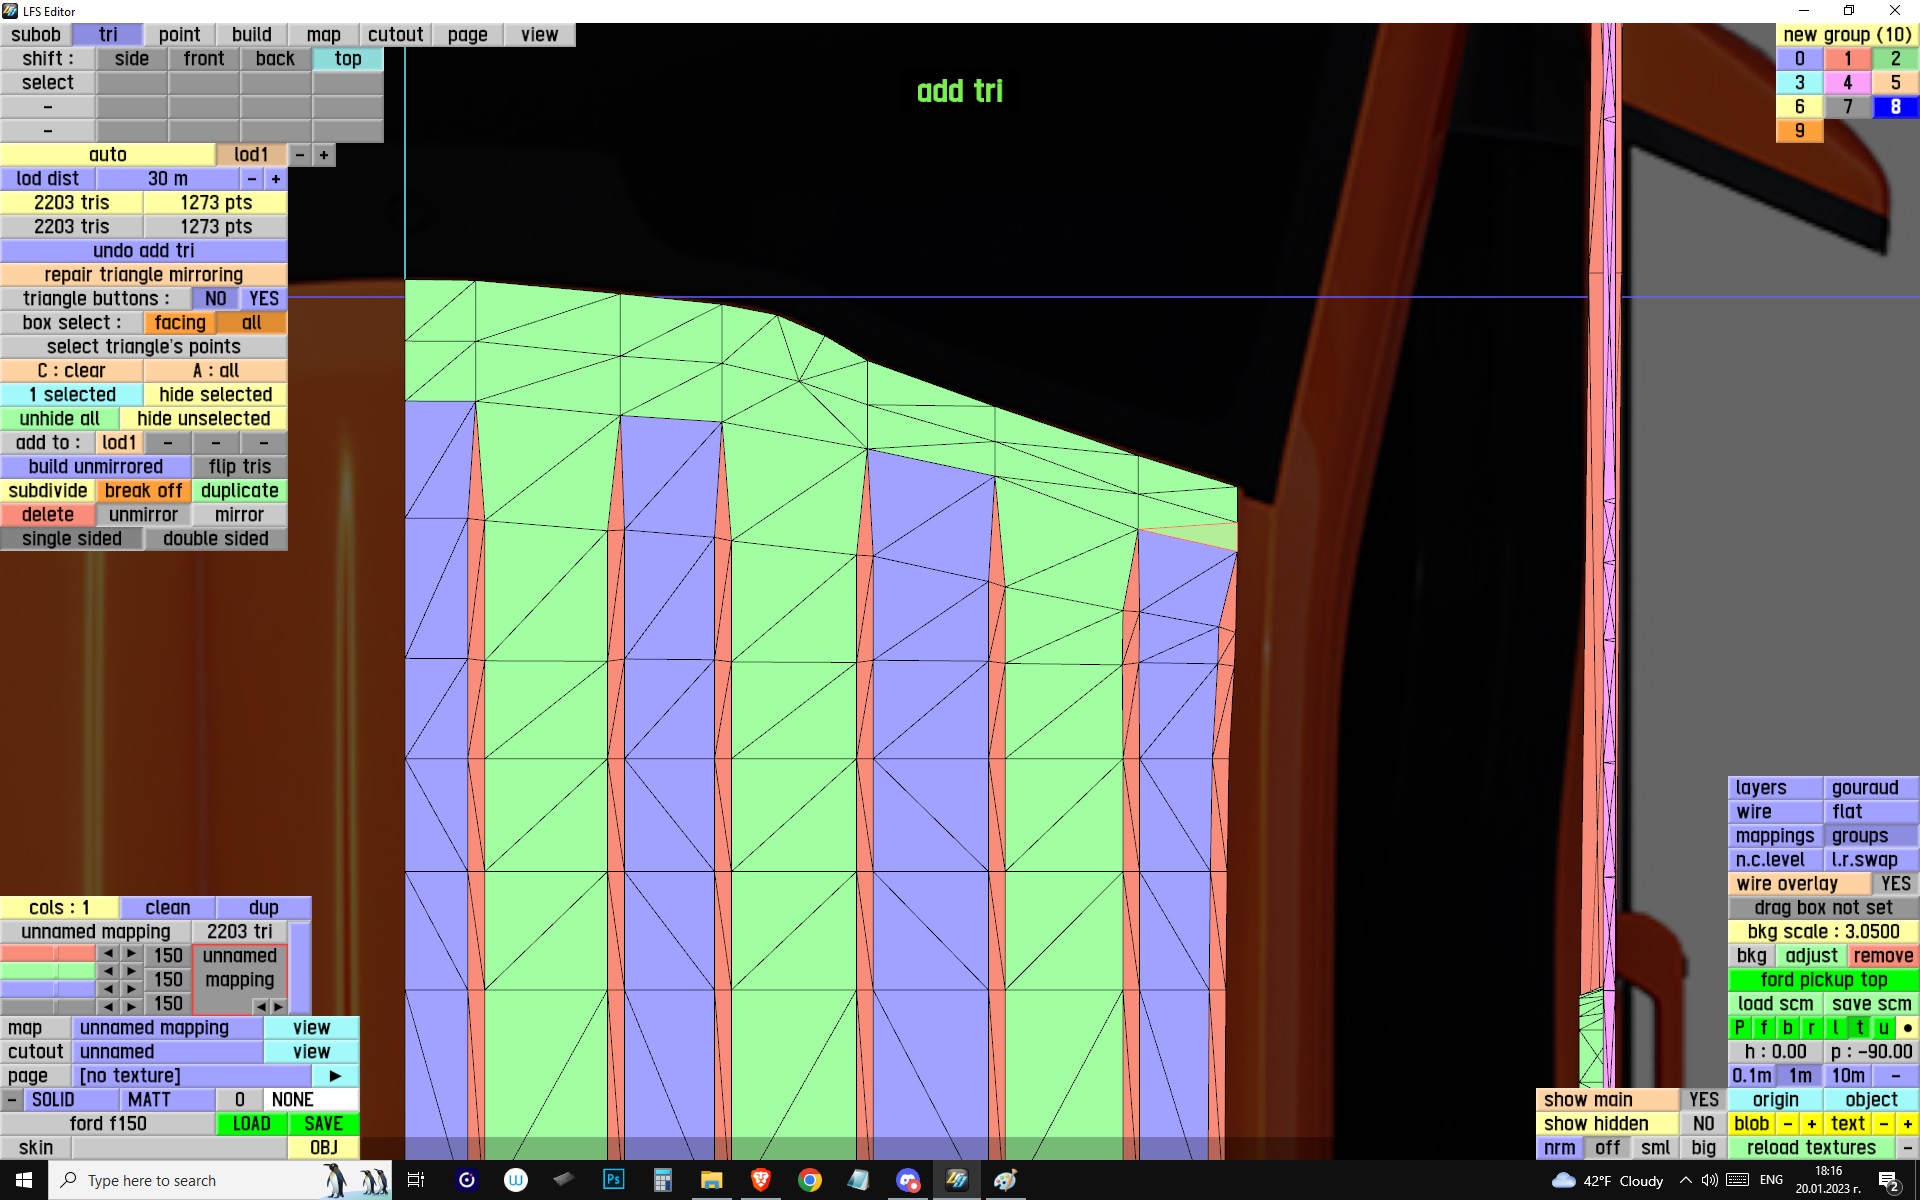Screen dimensions: 1920x1200
Task: Toggle wire overlay YES button
Action: click(x=1894, y=884)
